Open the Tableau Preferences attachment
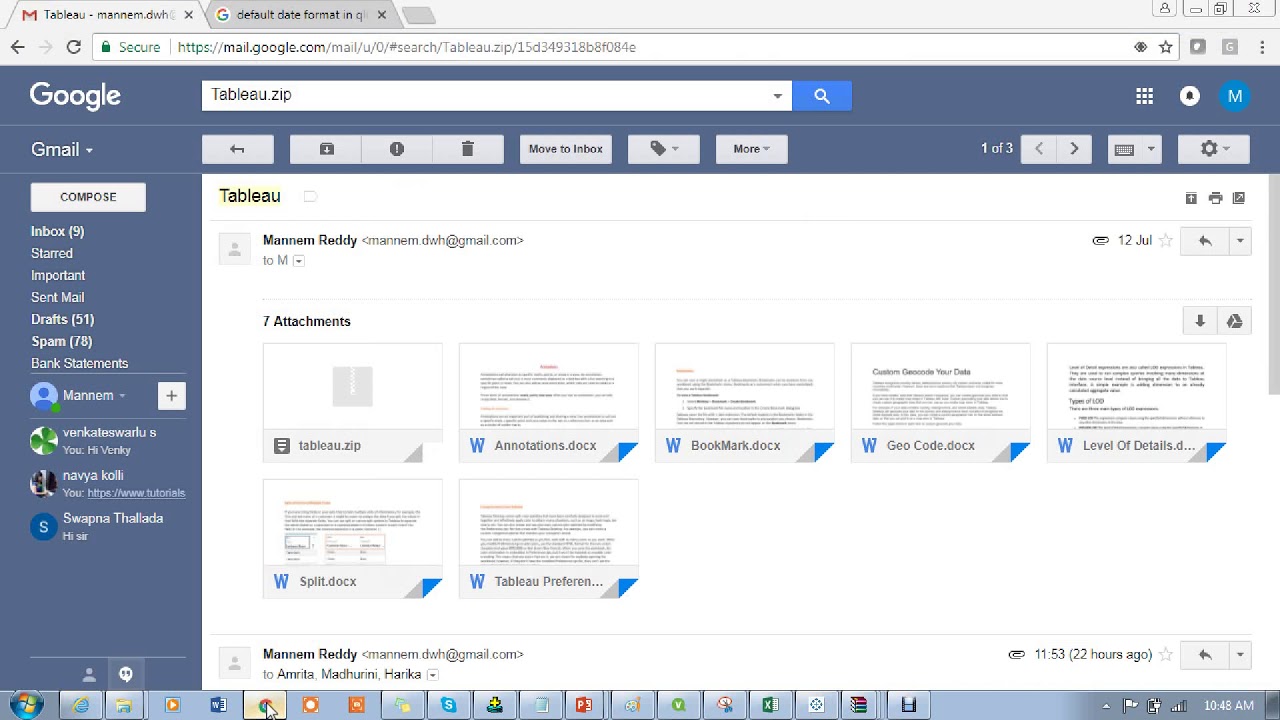The width and height of the screenshot is (1280, 720). pyautogui.click(x=548, y=538)
